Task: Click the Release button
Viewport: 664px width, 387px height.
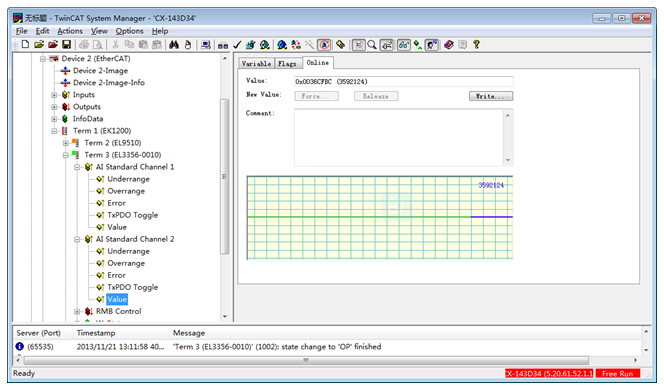Action: coord(376,96)
